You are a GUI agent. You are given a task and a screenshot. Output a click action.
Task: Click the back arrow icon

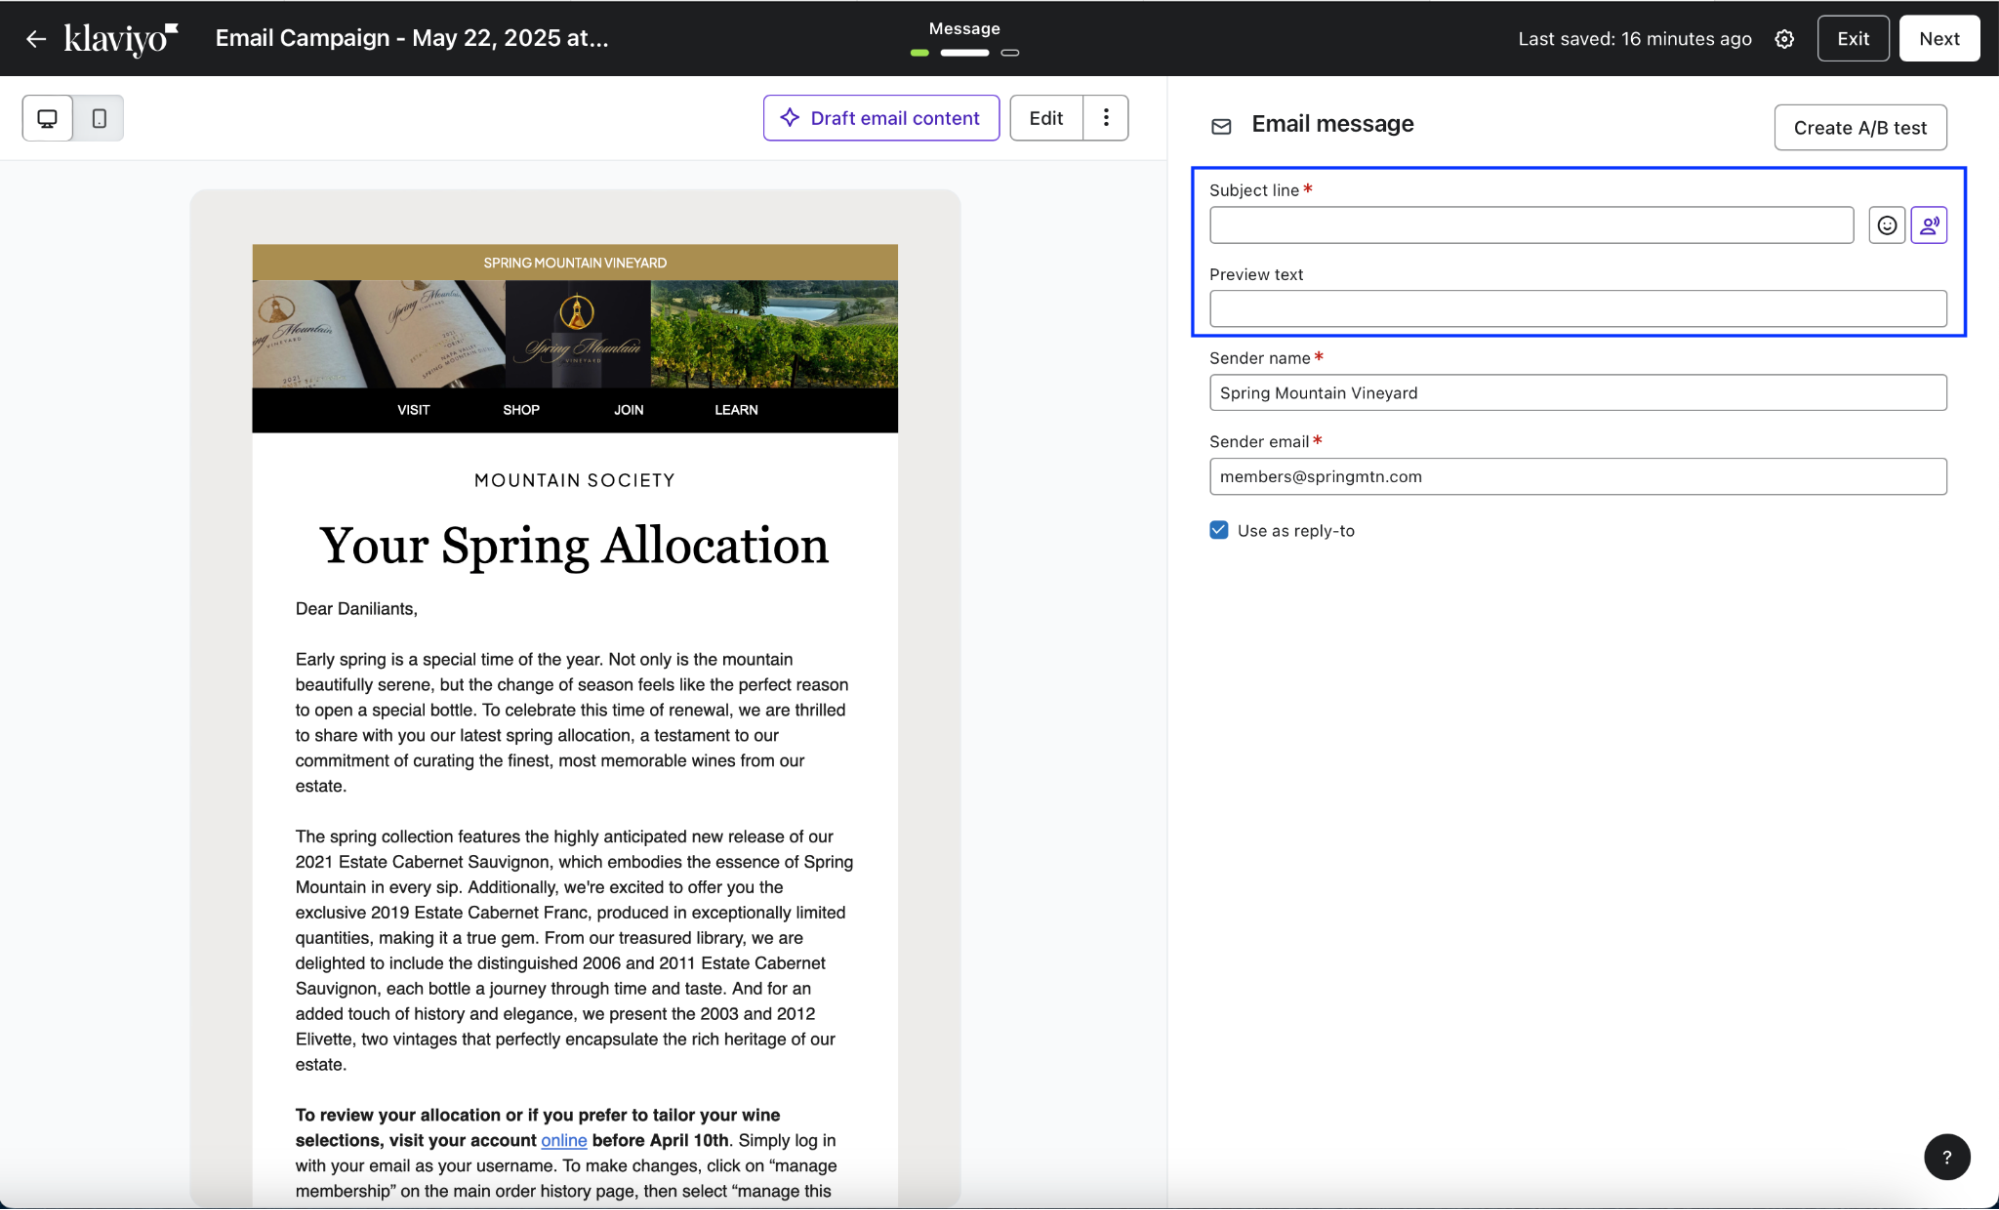(x=36, y=39)
